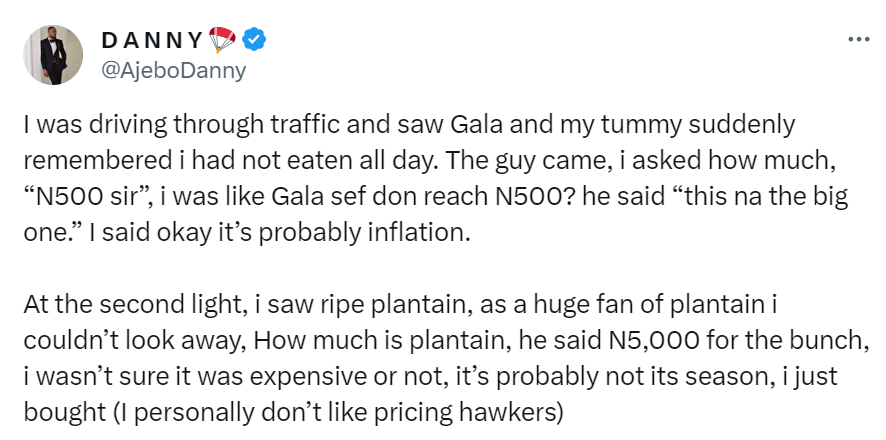
Task: Open the @AjeboDanny handle link
Action: (x=173, y=70)
